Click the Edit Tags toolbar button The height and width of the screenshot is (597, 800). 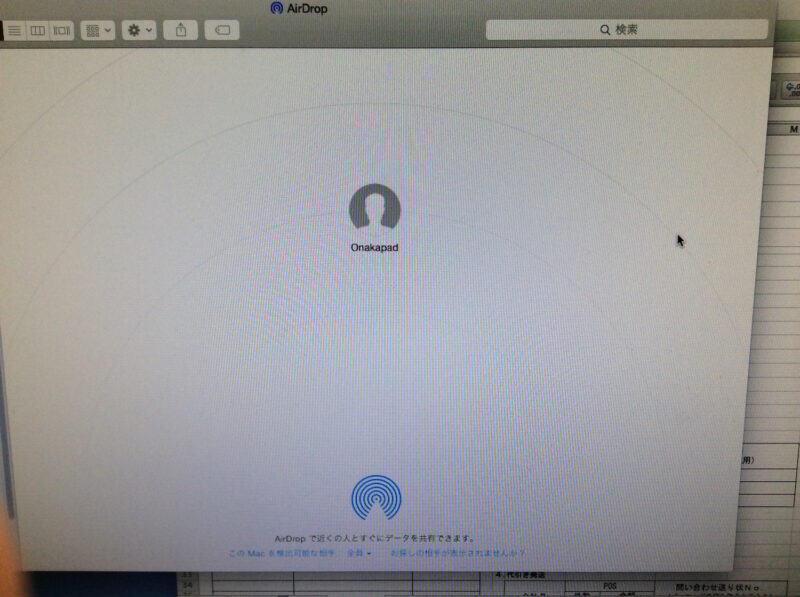pyautogui.click(x=222, y=30)
